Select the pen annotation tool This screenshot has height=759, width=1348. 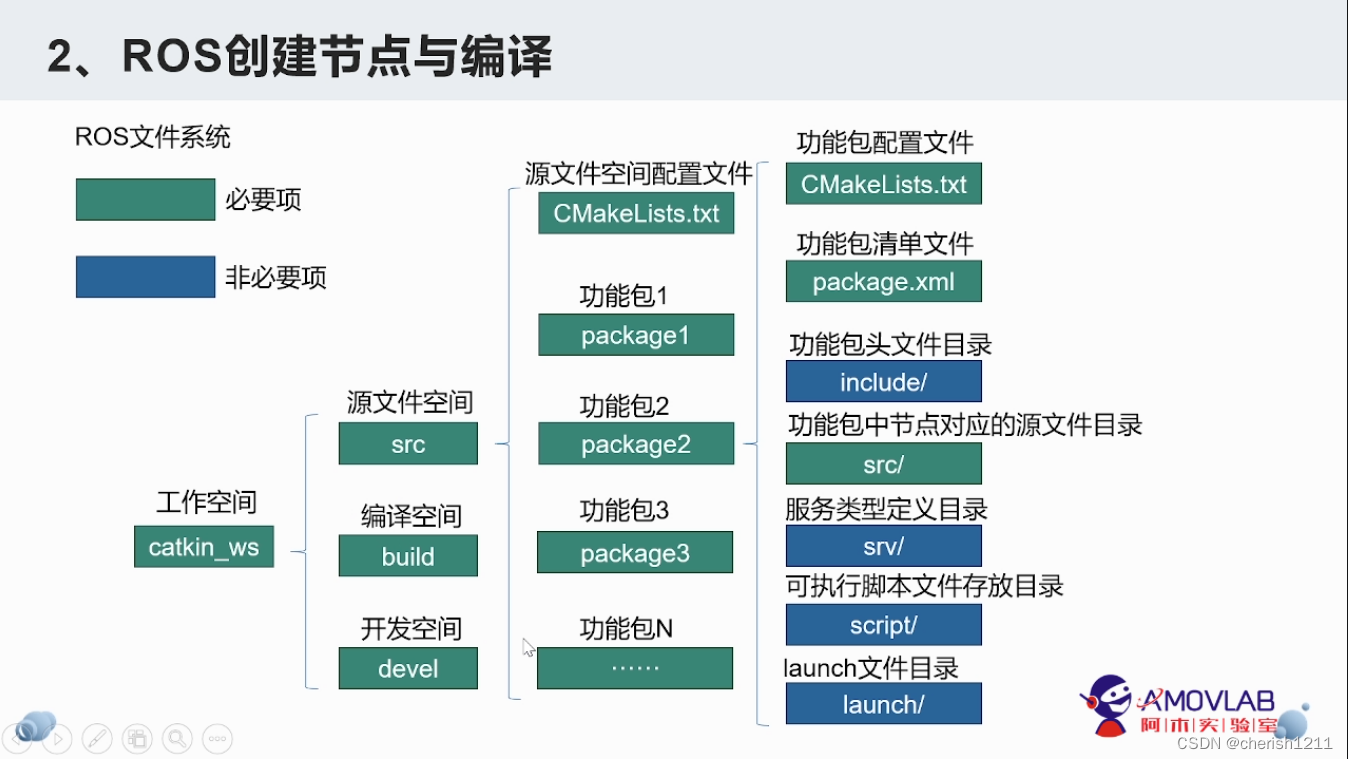pyautogui.click(x=97, y=738)
